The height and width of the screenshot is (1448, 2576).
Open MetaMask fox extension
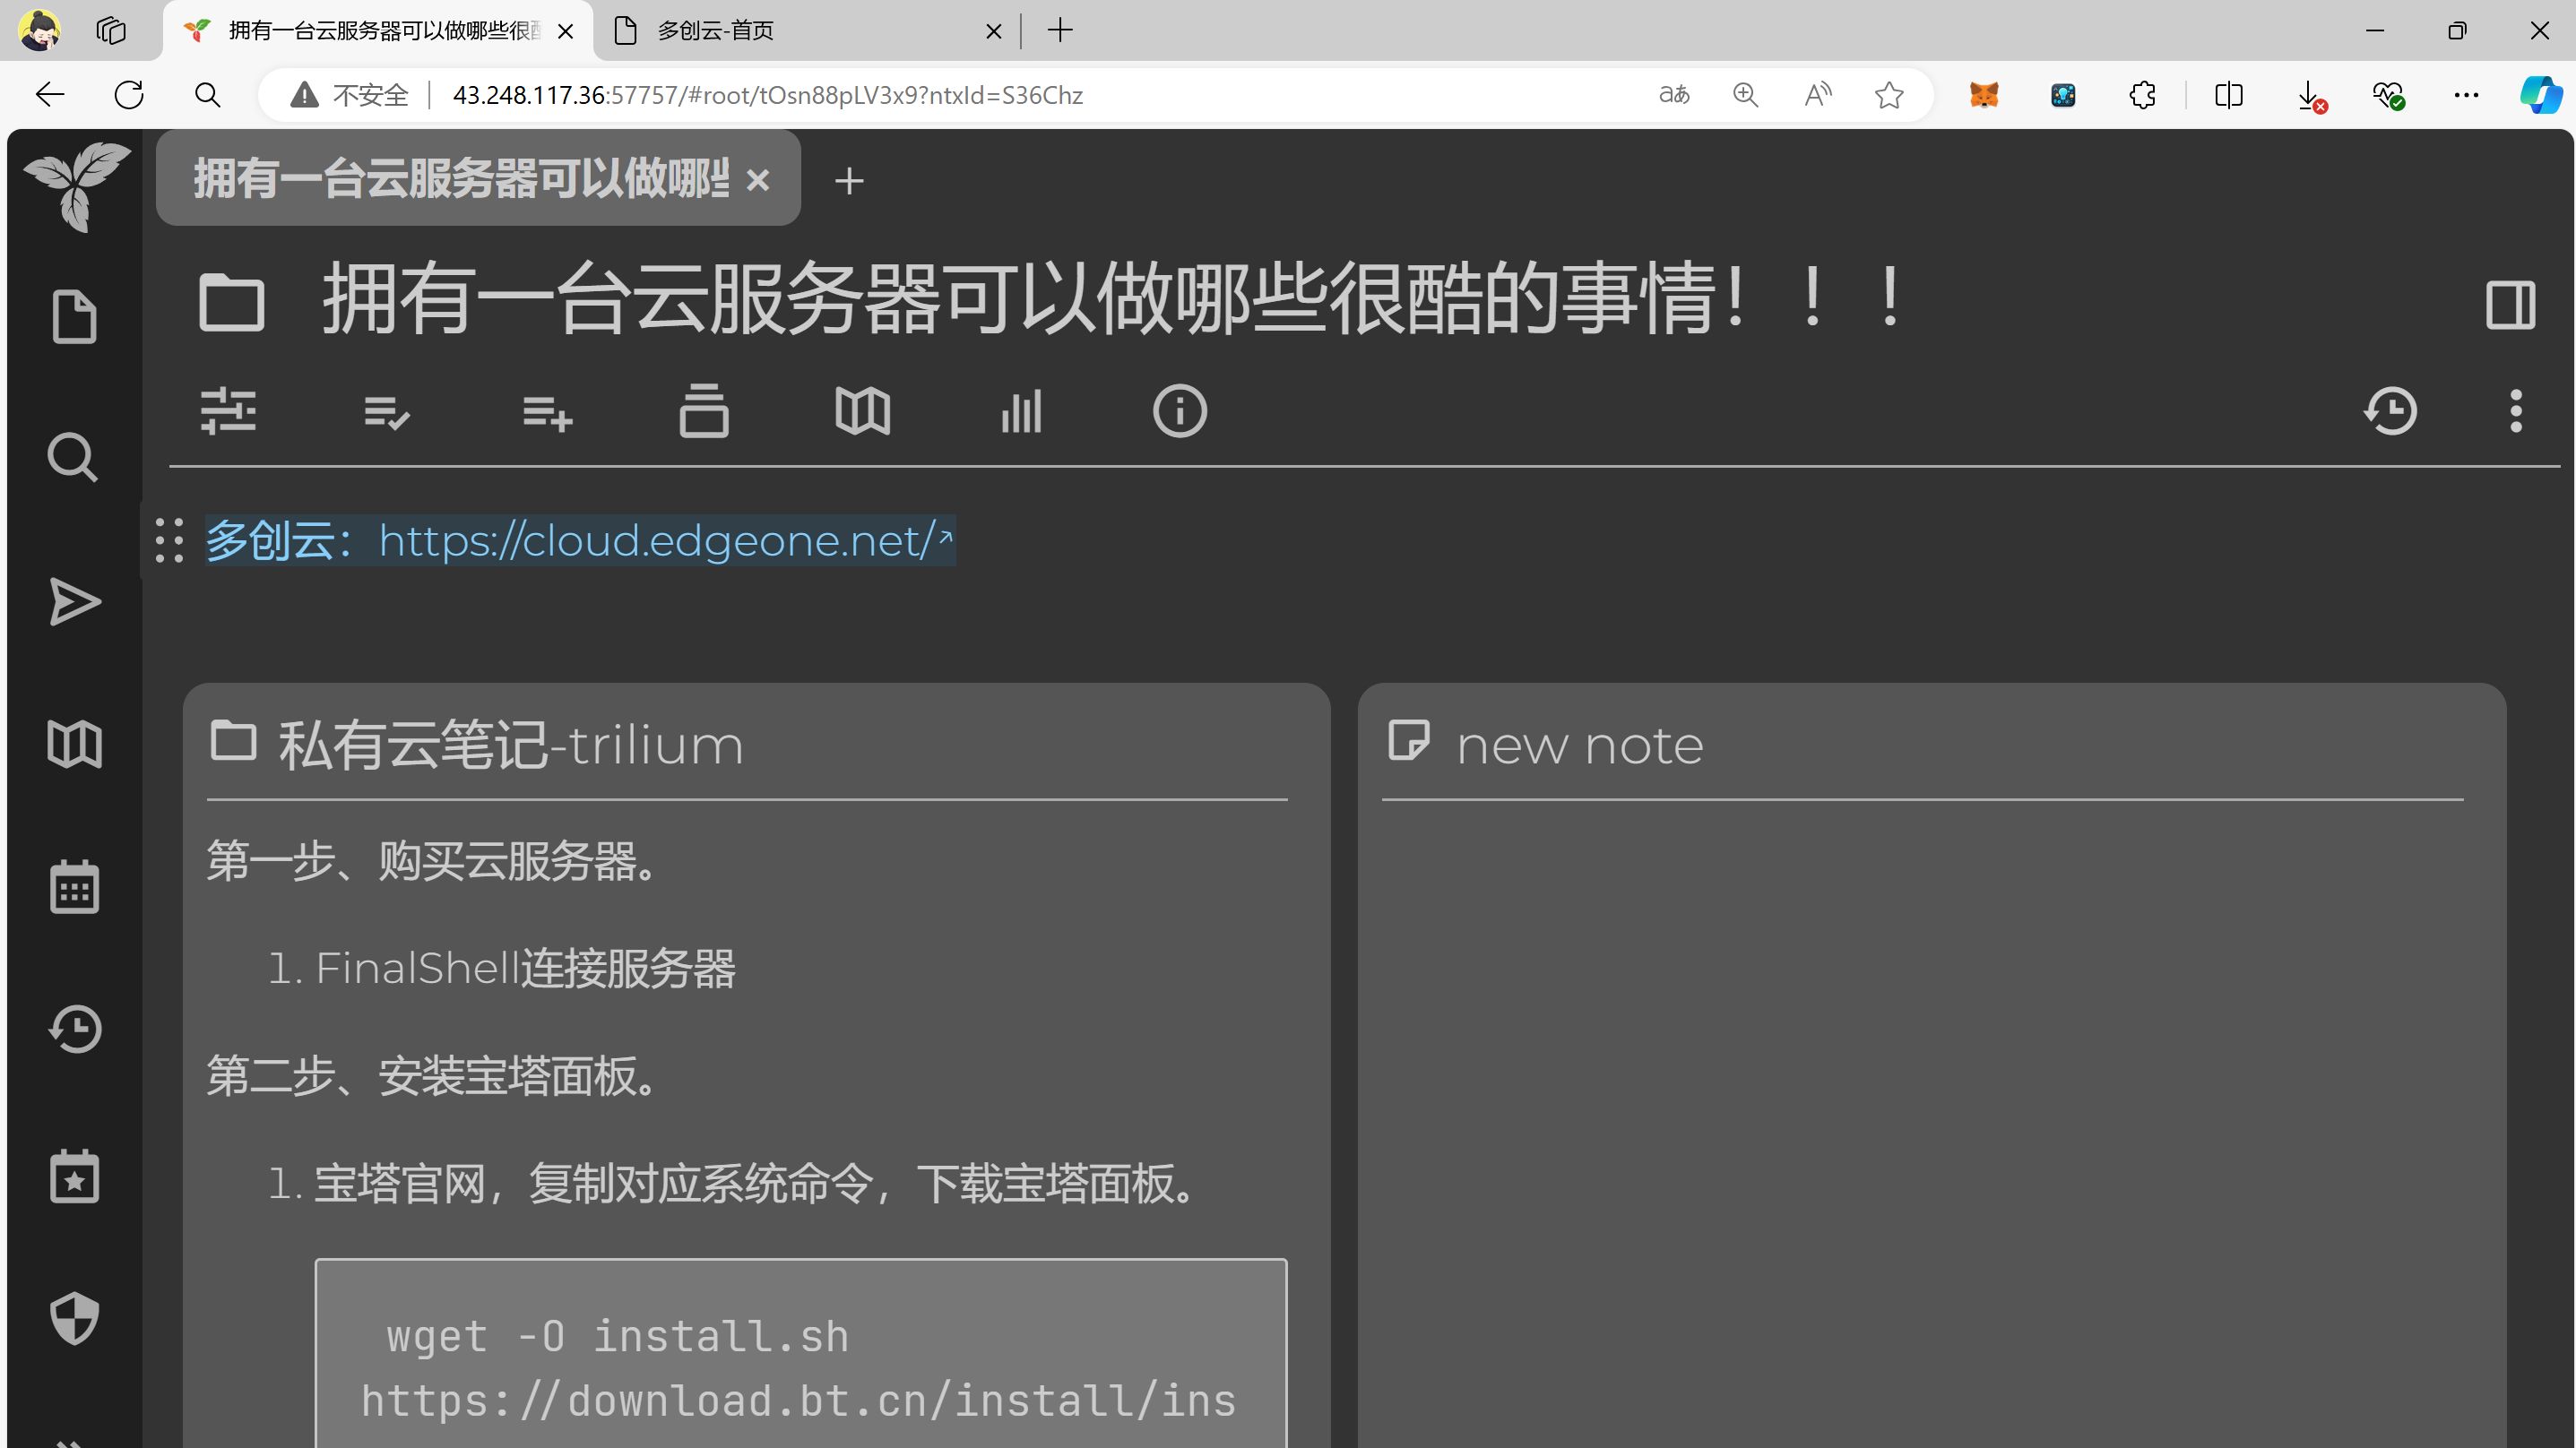[x=1984, y=95]
